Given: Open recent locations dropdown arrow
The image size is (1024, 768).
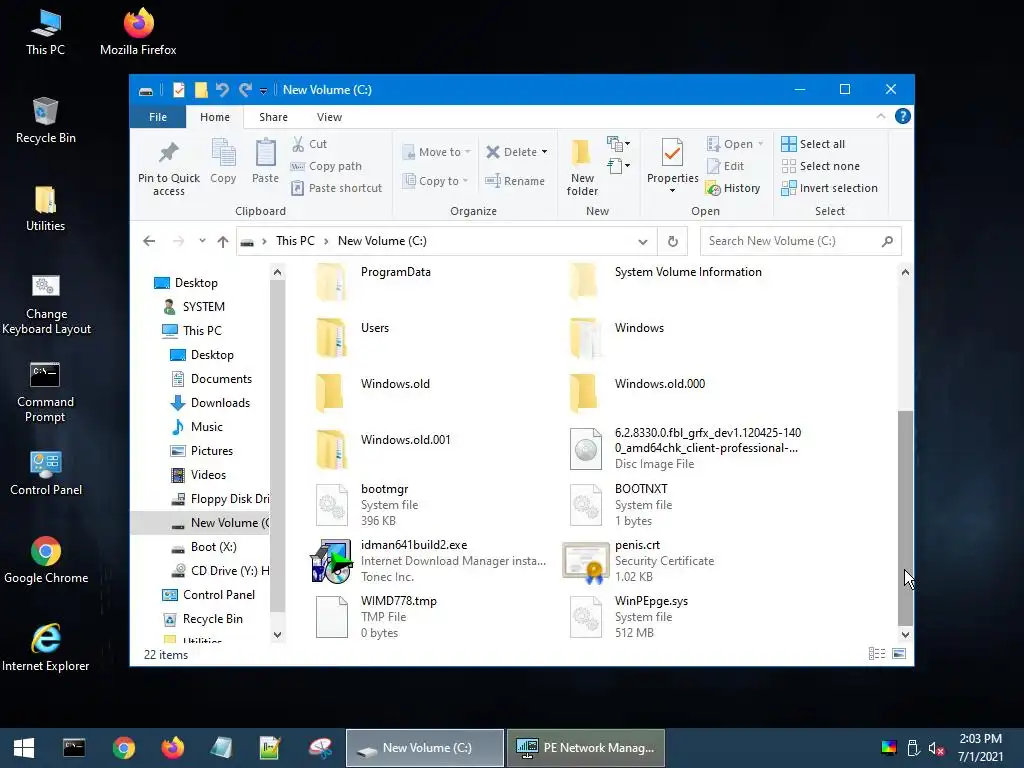Looking at the screenshot, I should pos(202,241).
